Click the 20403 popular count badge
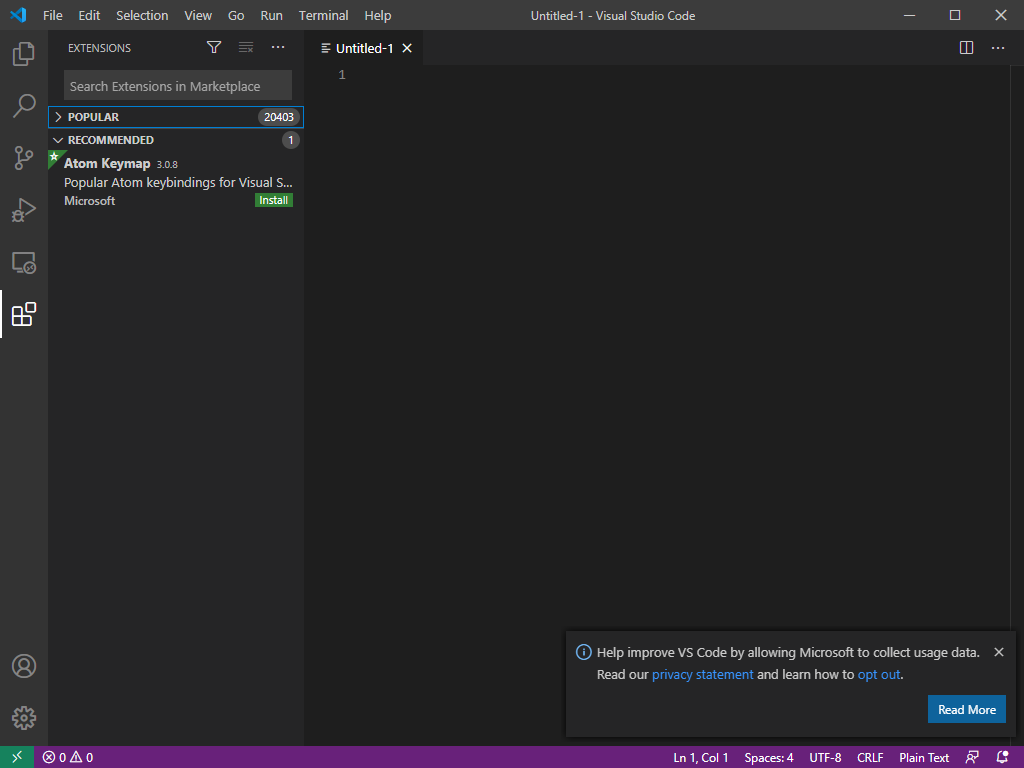This screenshot has height=768, width=1024. 279,117
